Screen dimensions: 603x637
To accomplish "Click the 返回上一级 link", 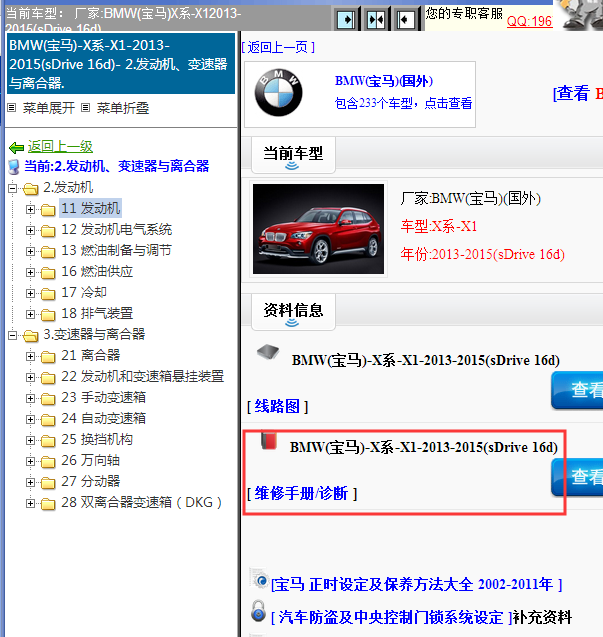I will pyautogui.click(x=60, y=147).
